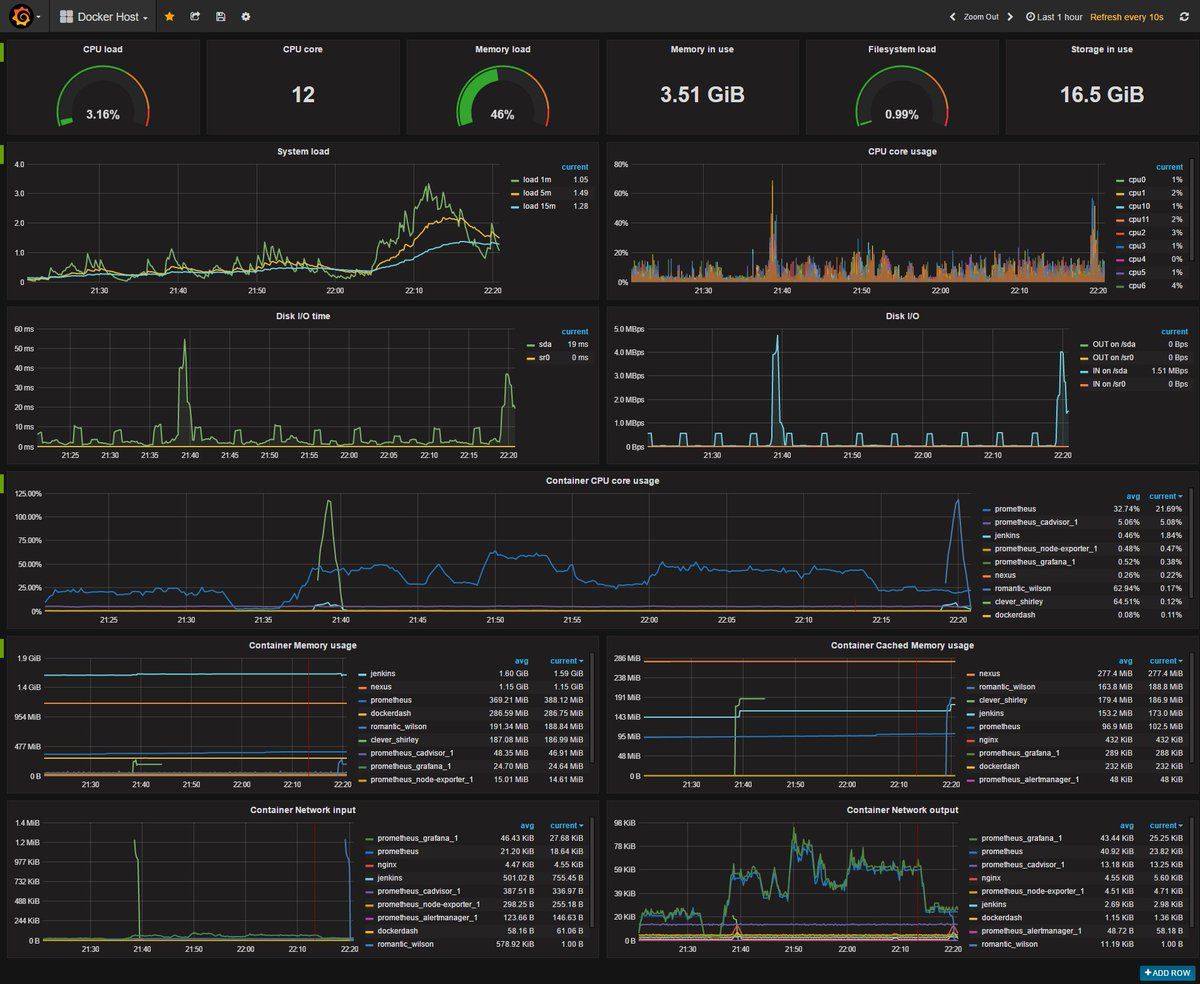This screenshot has height=984, width=1200.
Task: Open the Container CPU core usage title dropdown
Action: pos(602,481)
